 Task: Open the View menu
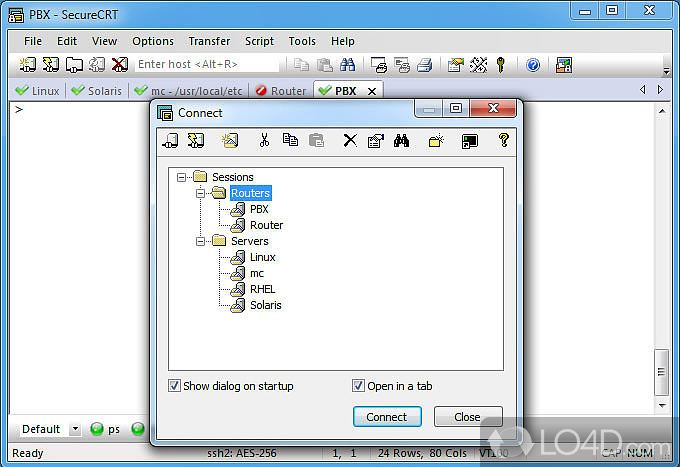click(x=104, y=41)
